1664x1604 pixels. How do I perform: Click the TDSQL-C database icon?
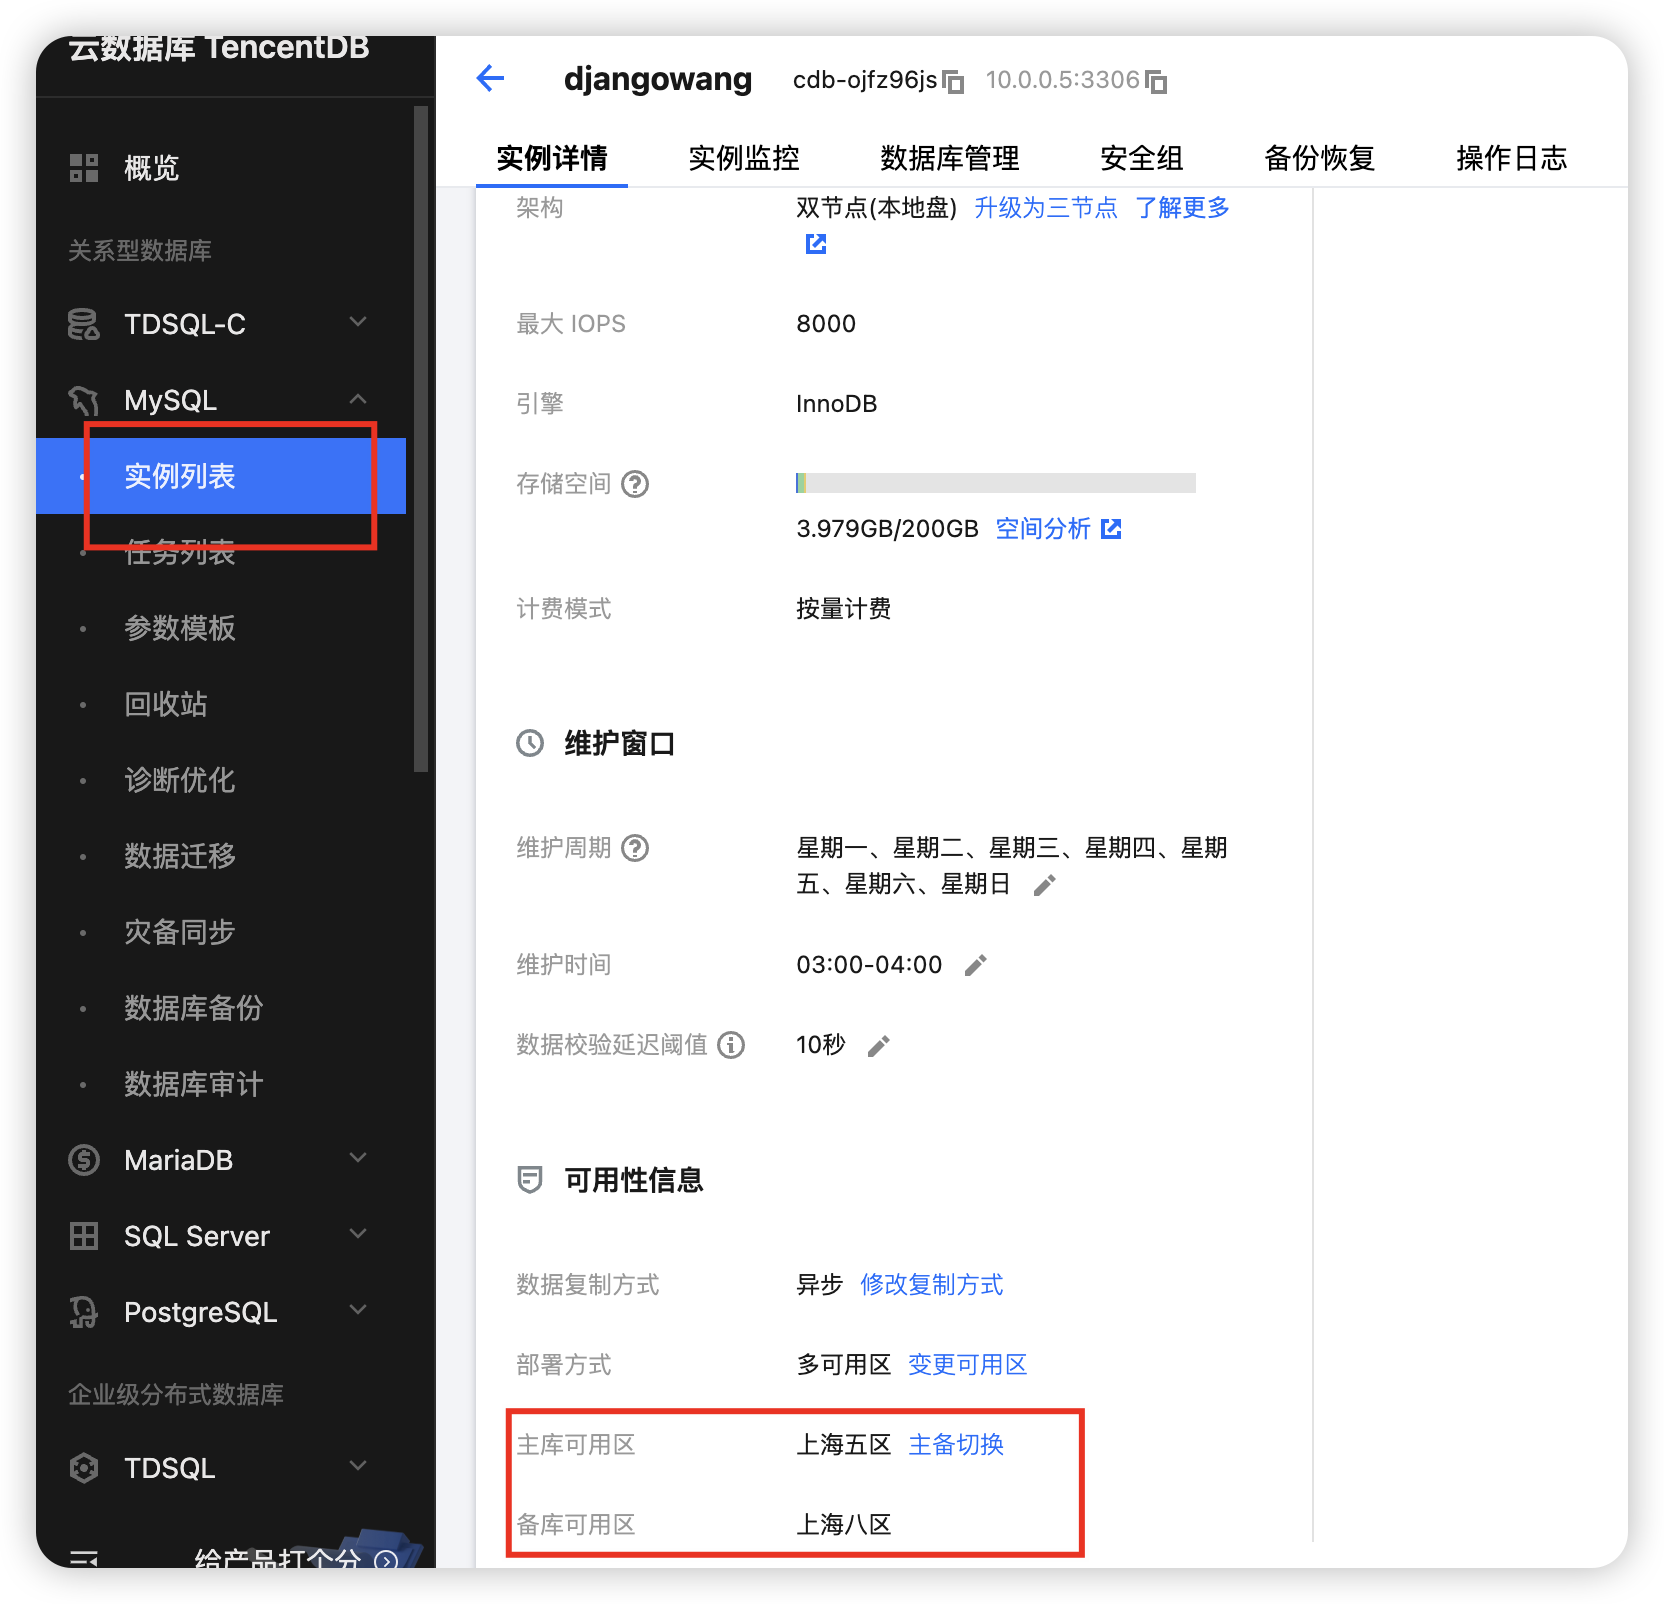84,324
